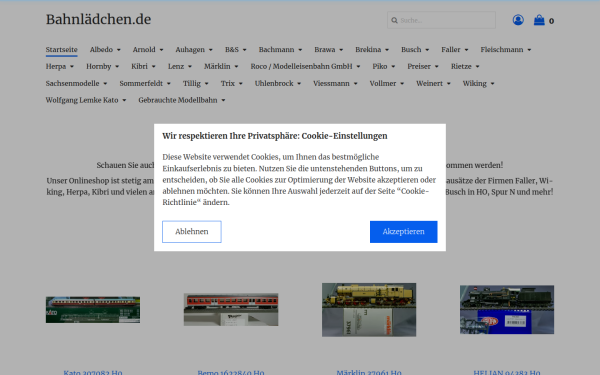Open the HELJAN 94282 Ho product image

point(507,310)
